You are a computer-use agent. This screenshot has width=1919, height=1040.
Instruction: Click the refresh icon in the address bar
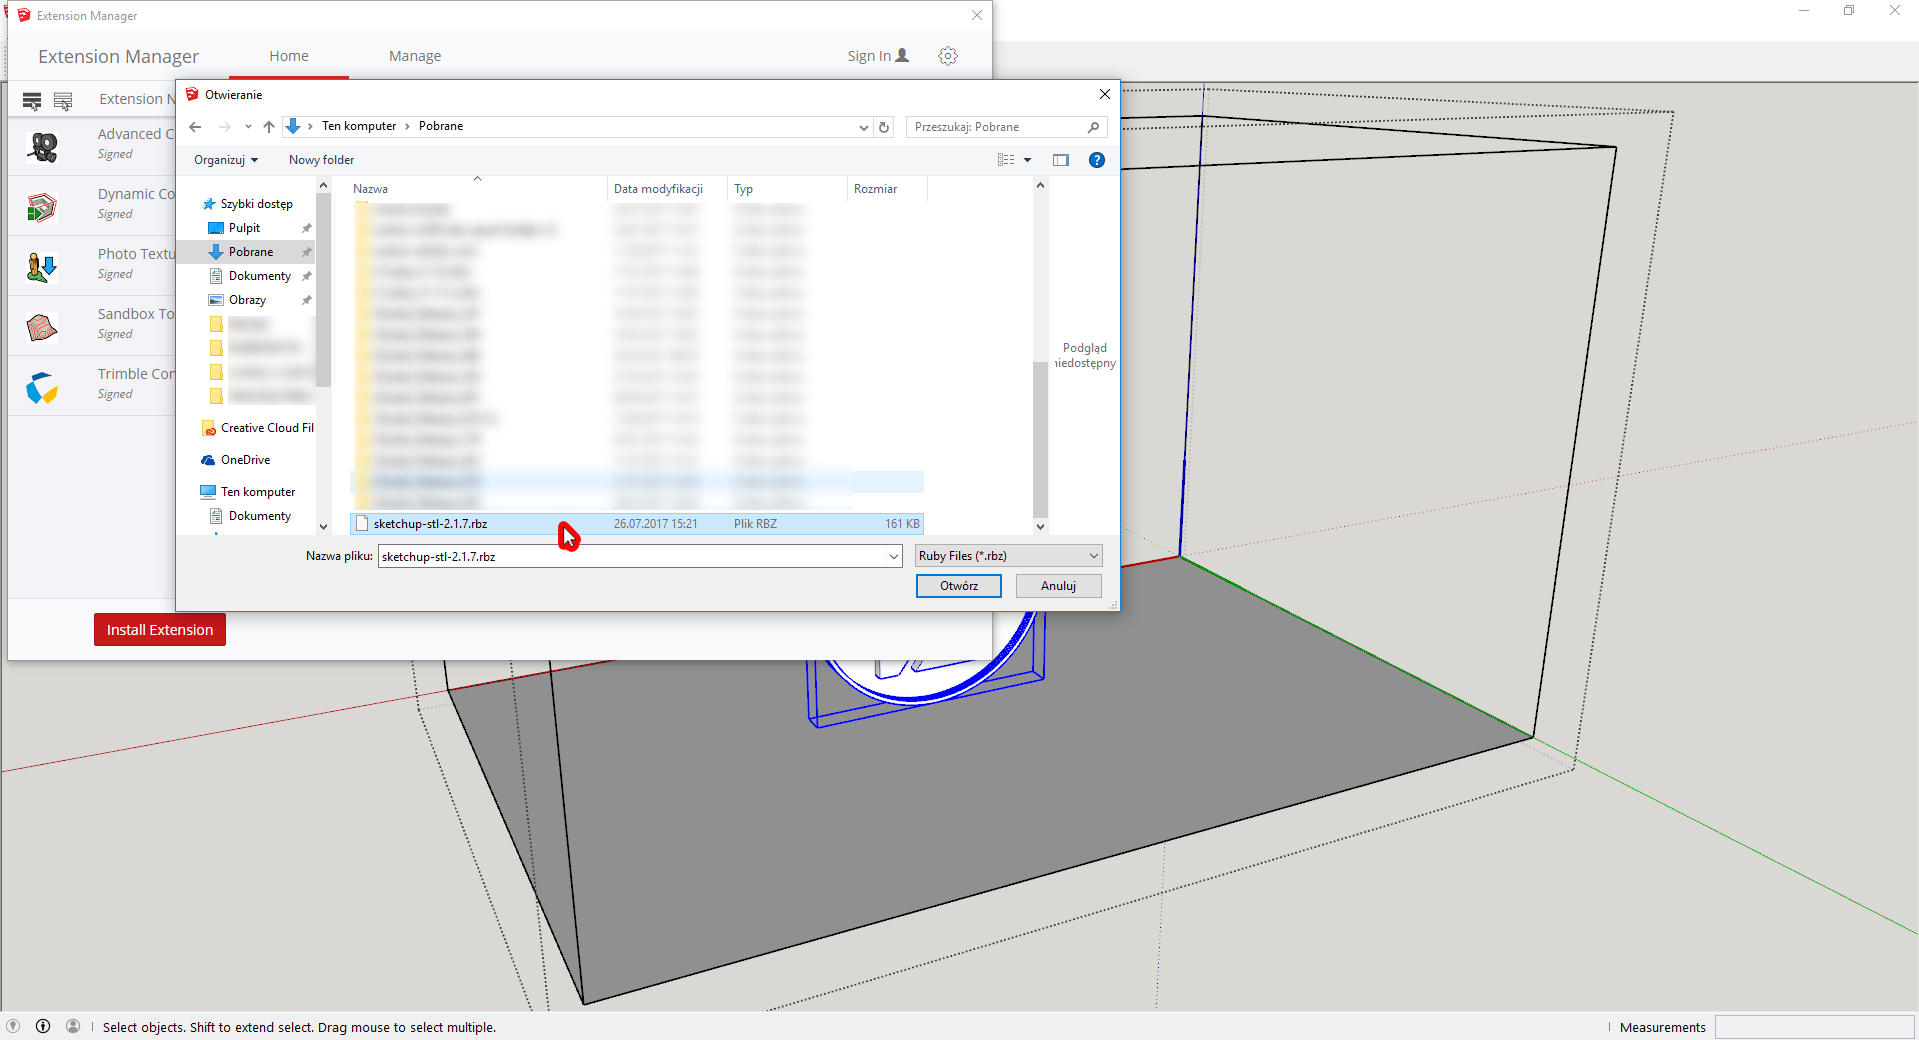pyautogui.click(x=884, y=127)
